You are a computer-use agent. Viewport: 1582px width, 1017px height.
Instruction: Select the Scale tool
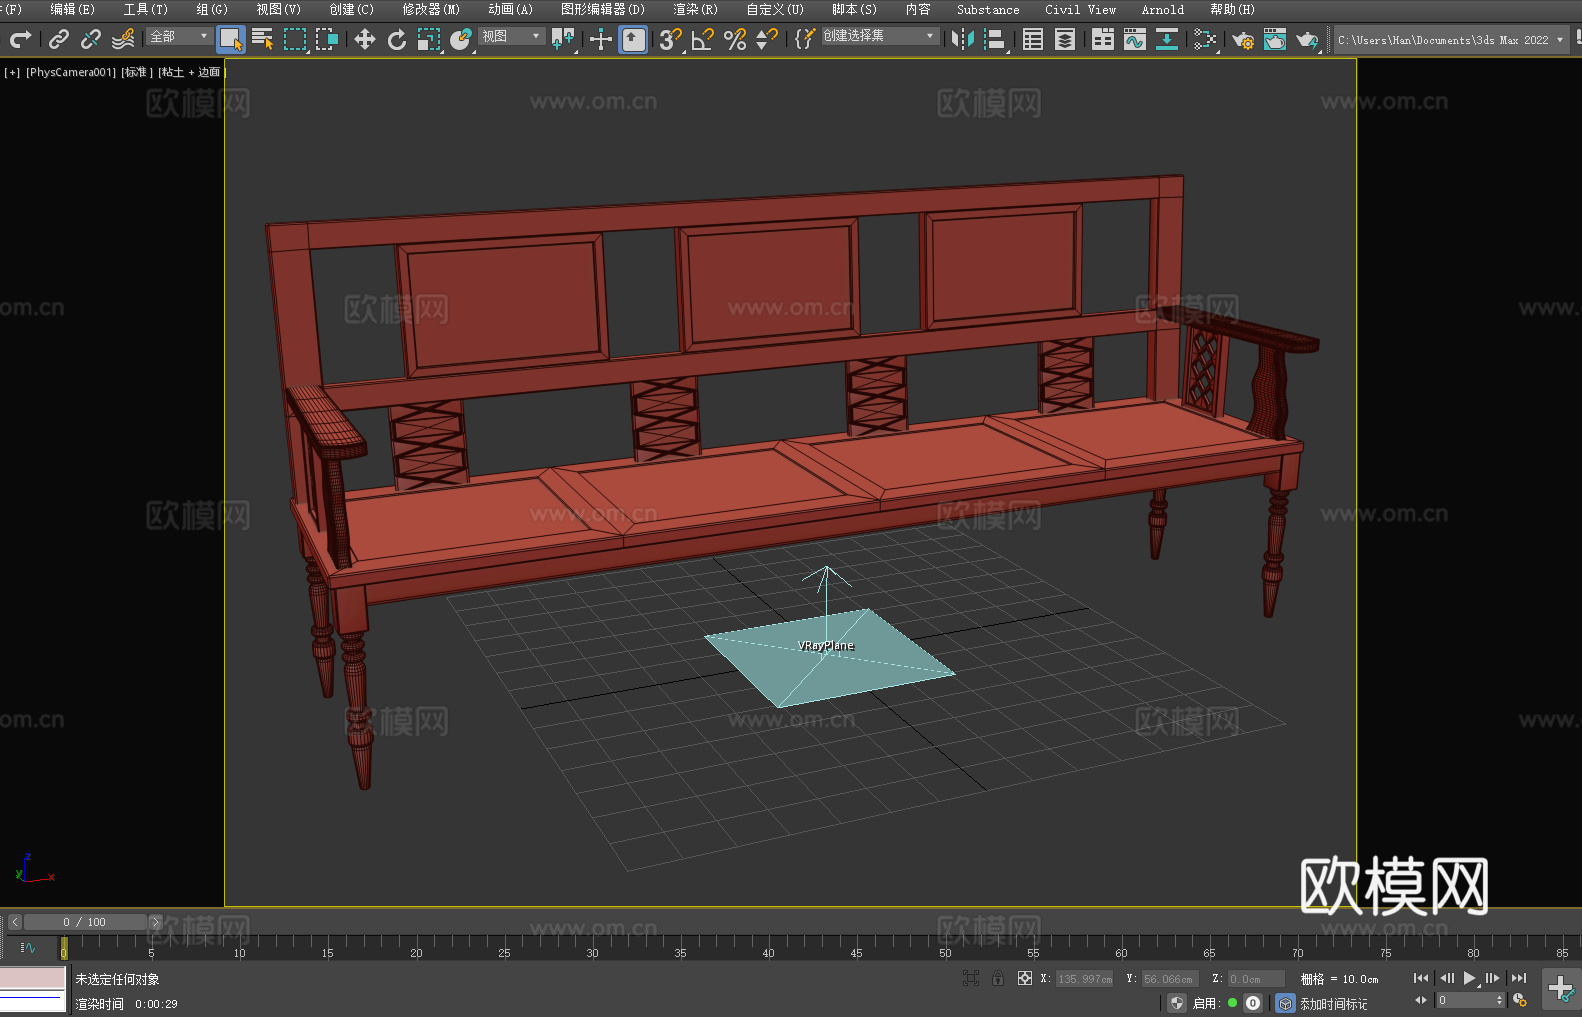coord(429,39)
